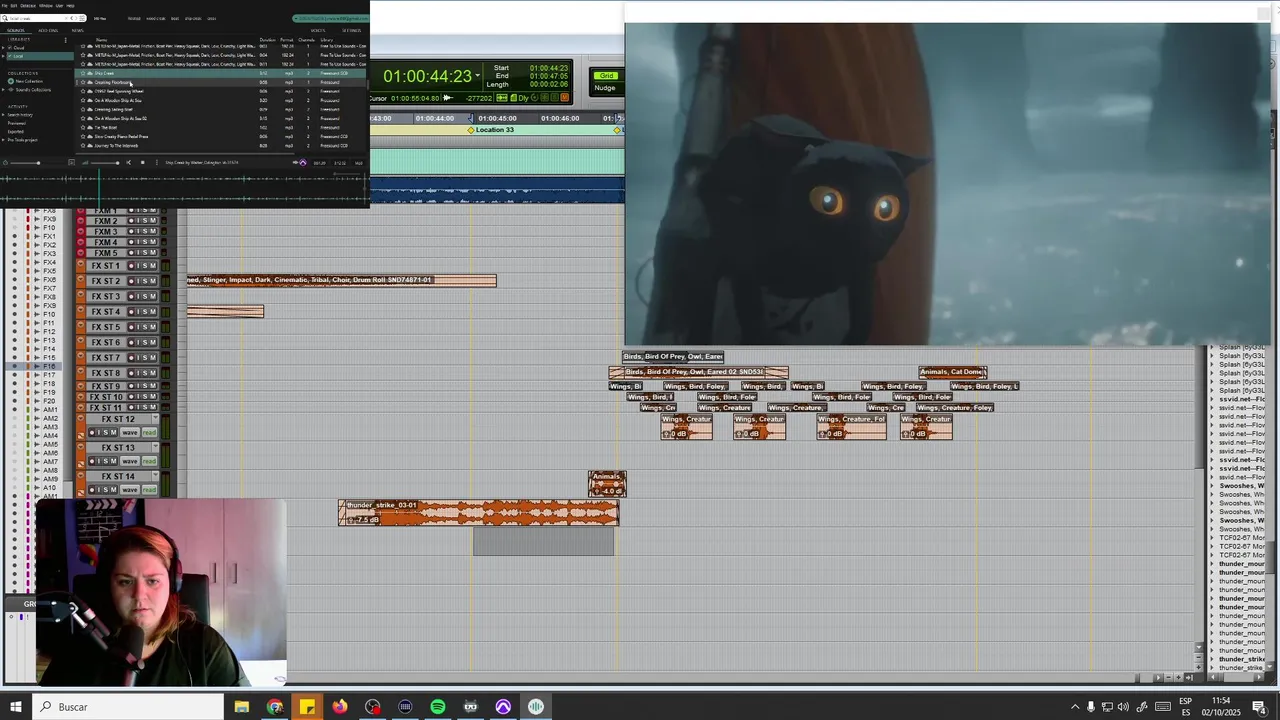Click circular loop icon in counter row
Viewport: 1280px width, 720px height.
coord(535,98)
